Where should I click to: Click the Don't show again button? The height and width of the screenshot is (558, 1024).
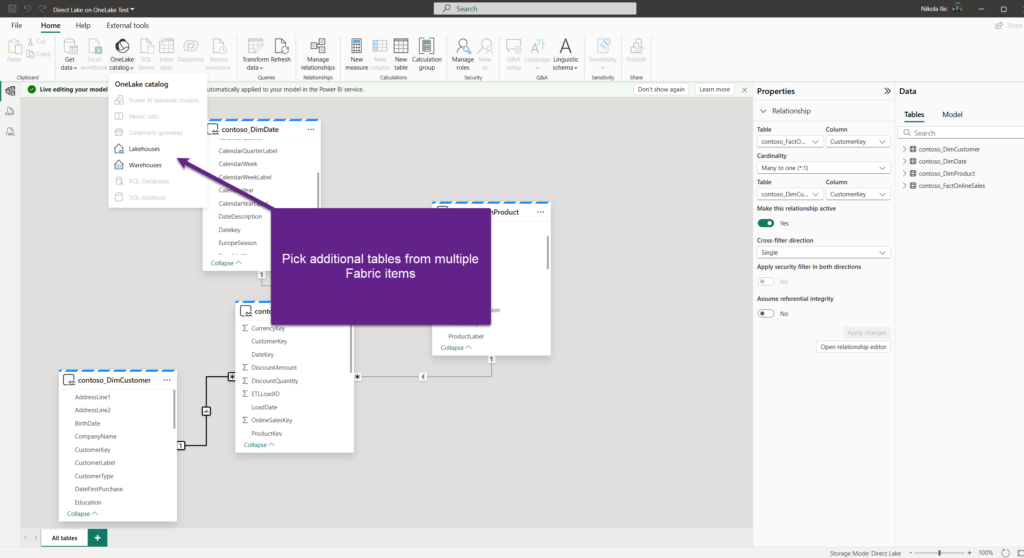661,90
